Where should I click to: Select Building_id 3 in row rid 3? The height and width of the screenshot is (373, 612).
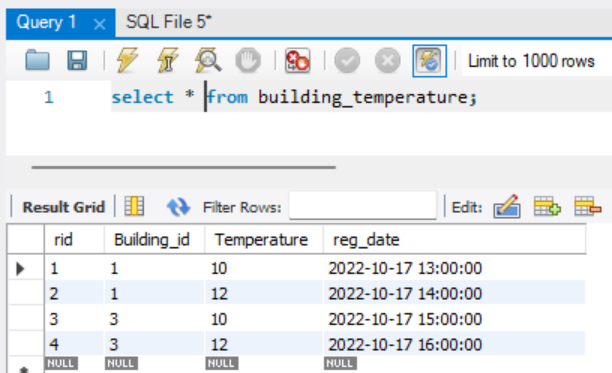tap(155, 319)
